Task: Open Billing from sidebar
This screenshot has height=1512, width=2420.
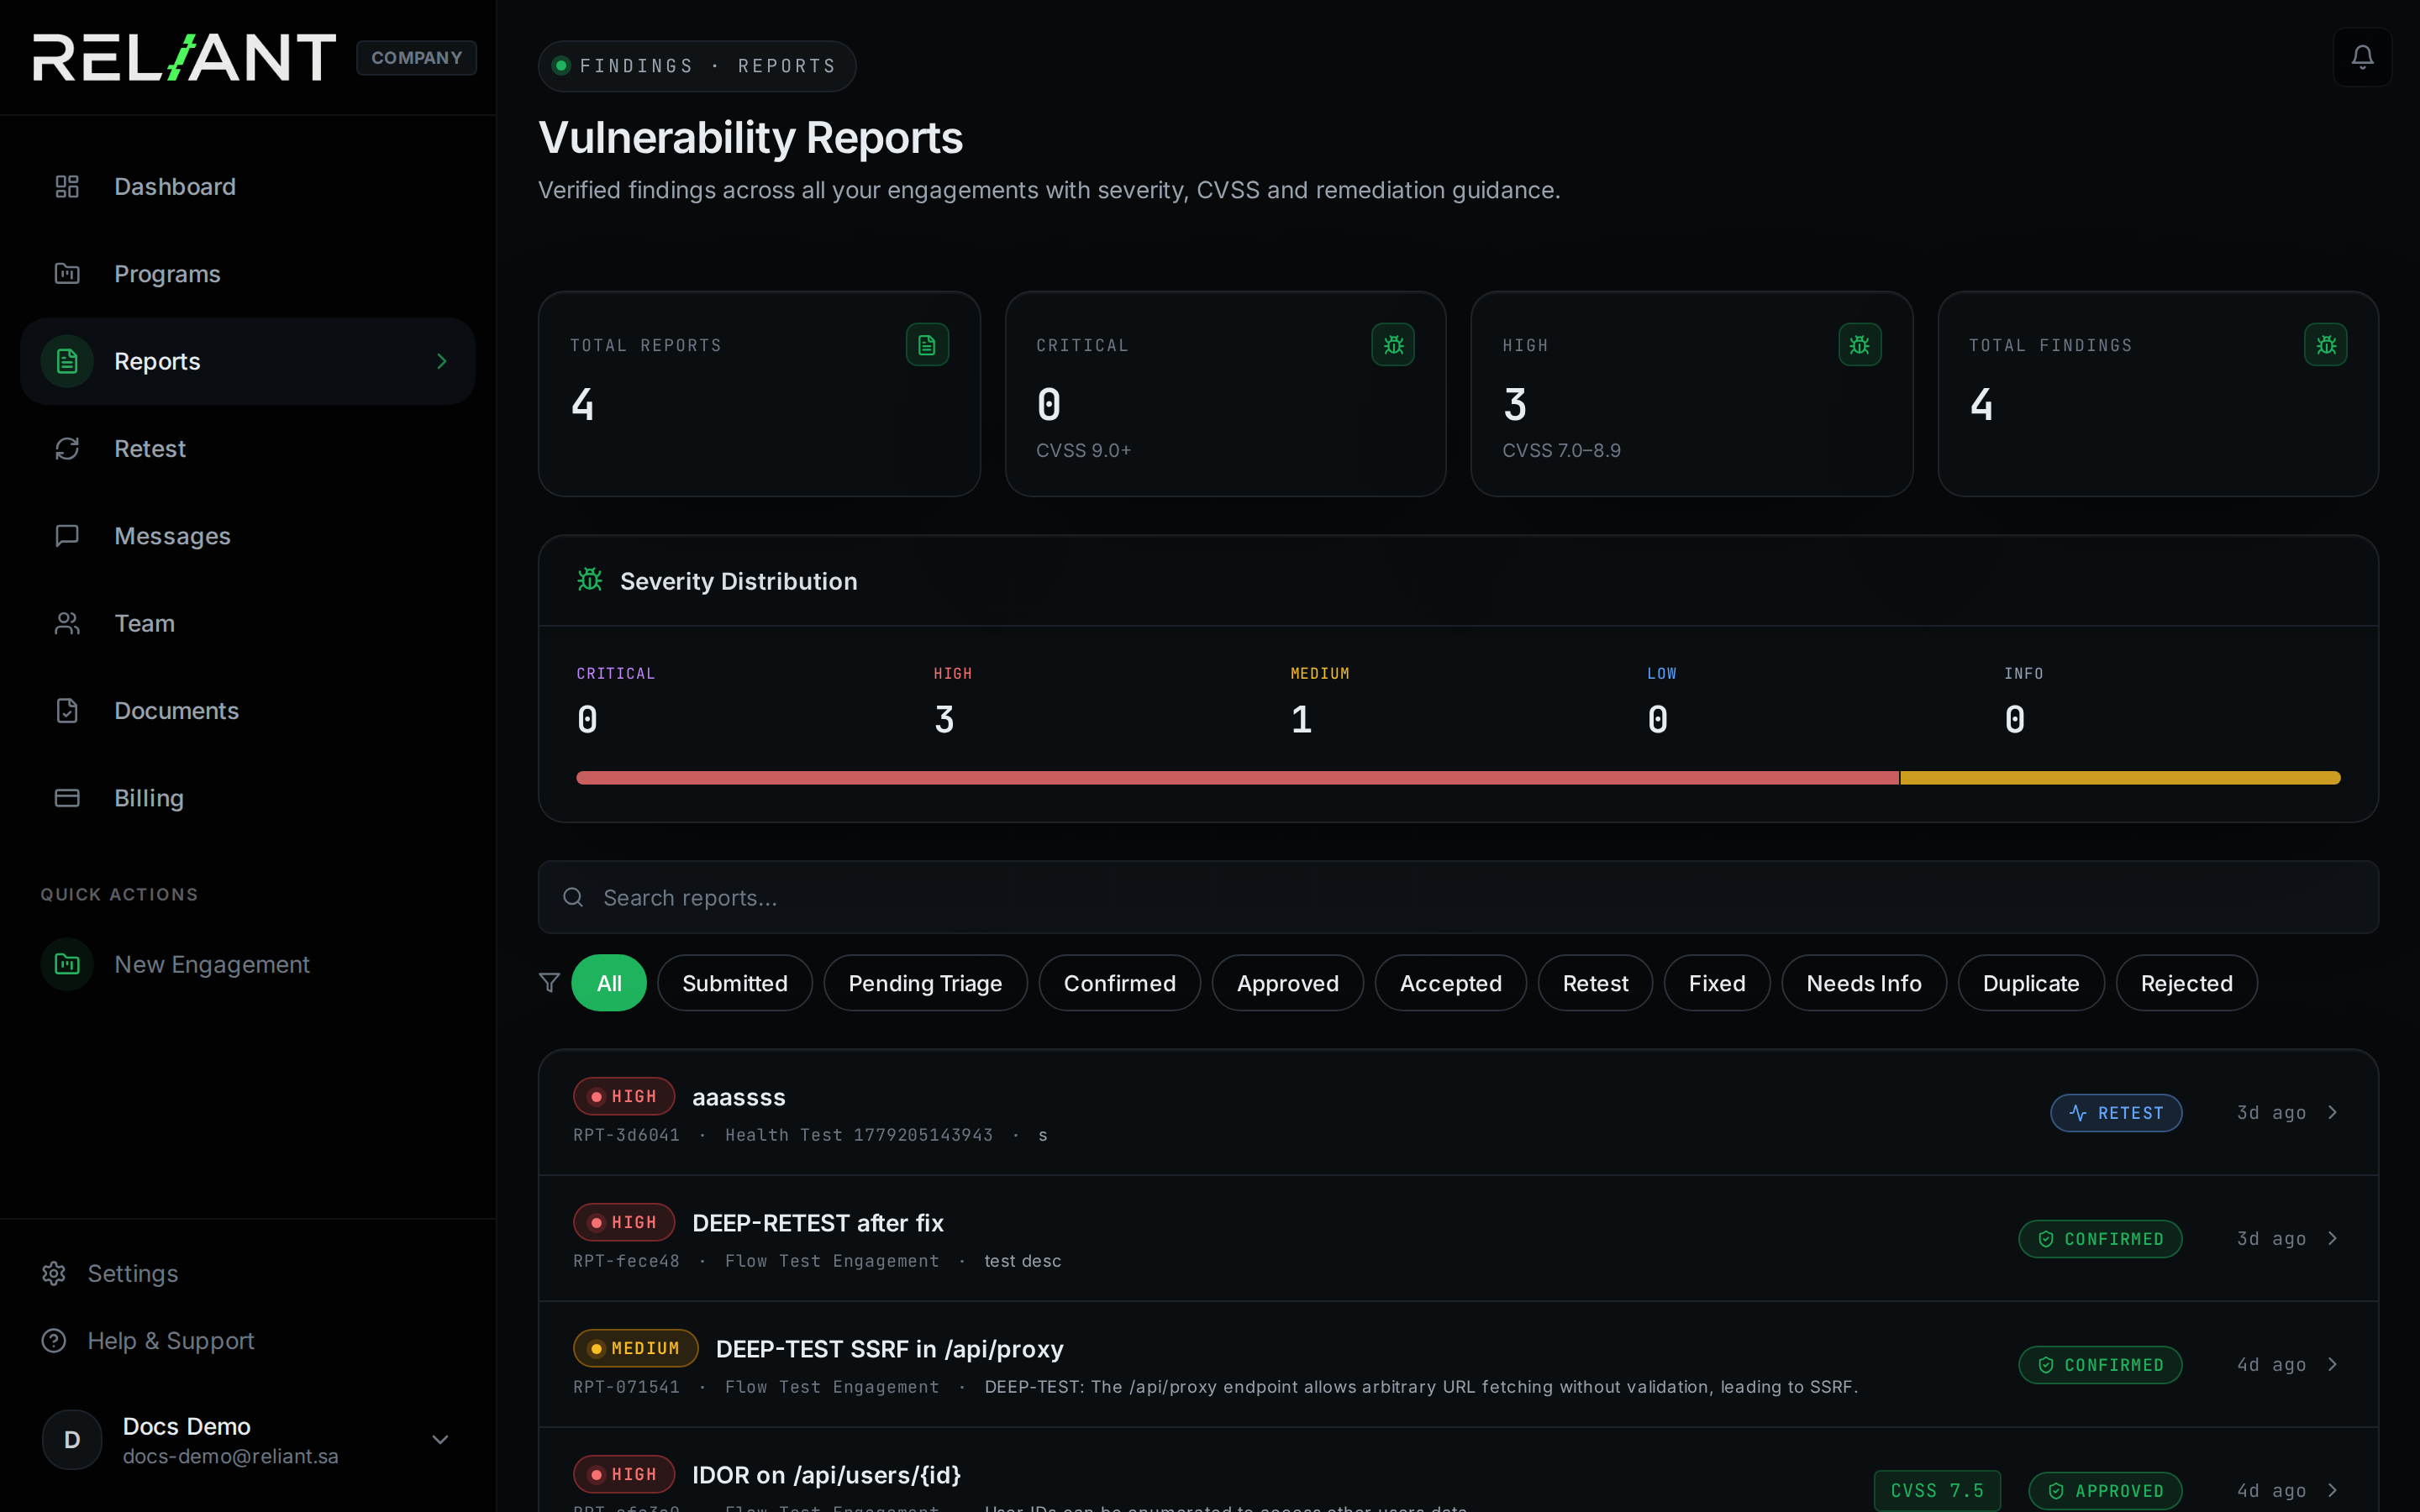Action: (248, 798)
